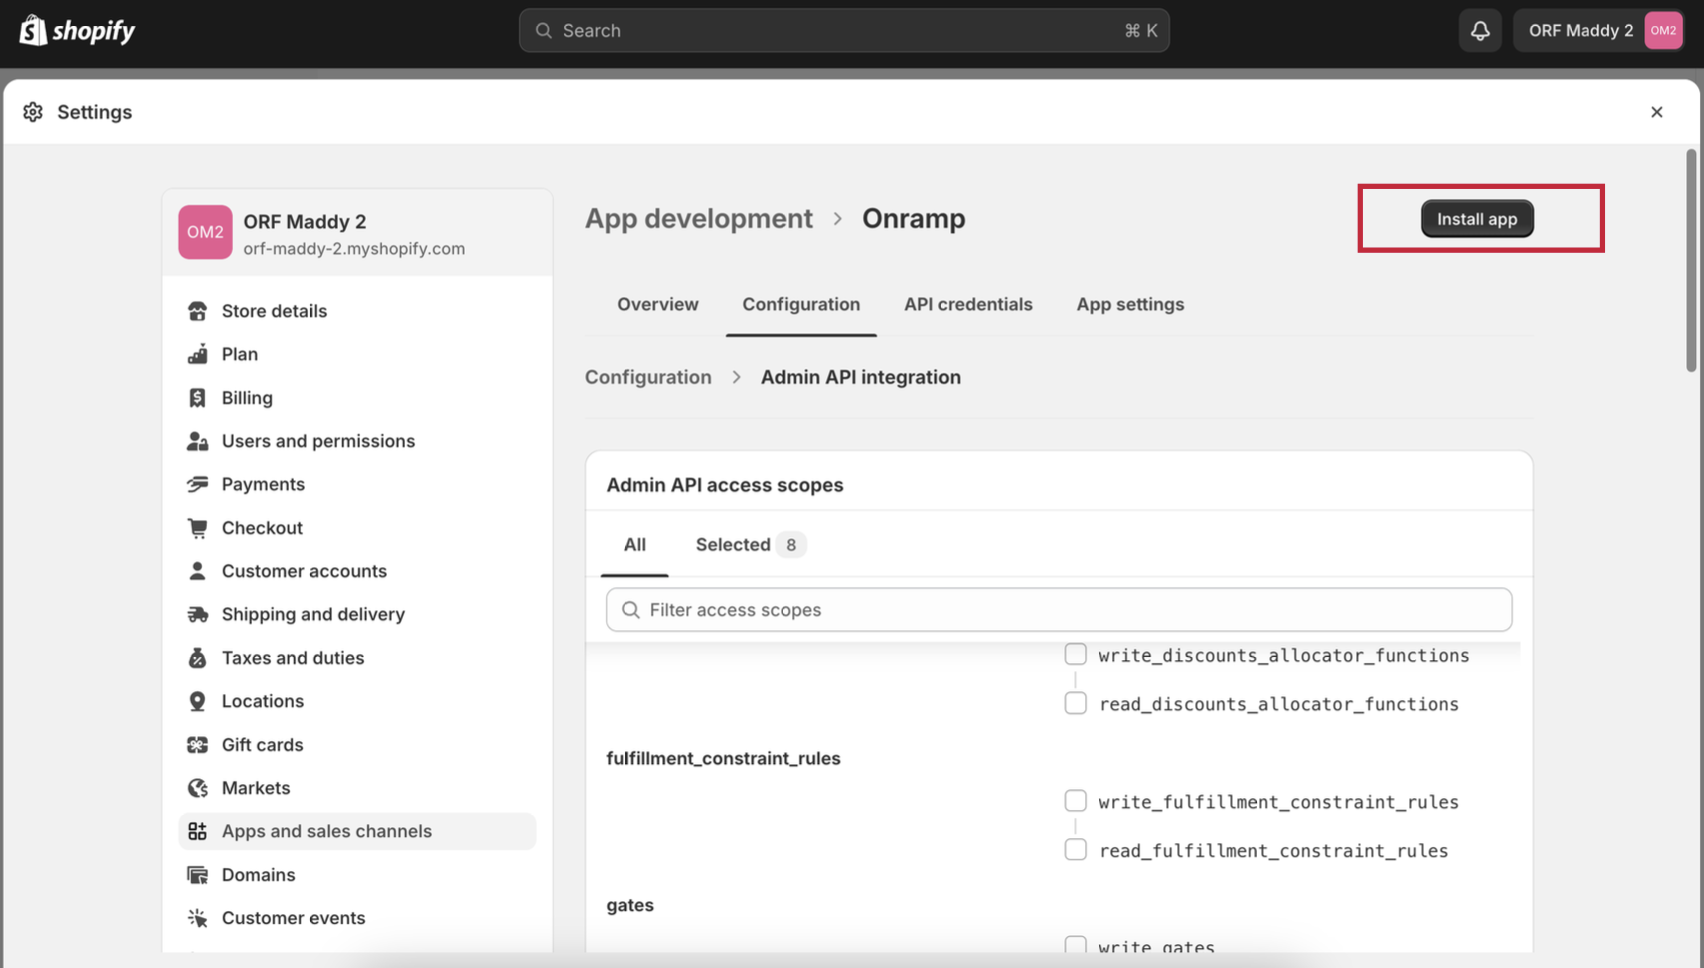1704x968 pixels.
Task: Select Apps and sales channels
Action: (x=357, y=831)
